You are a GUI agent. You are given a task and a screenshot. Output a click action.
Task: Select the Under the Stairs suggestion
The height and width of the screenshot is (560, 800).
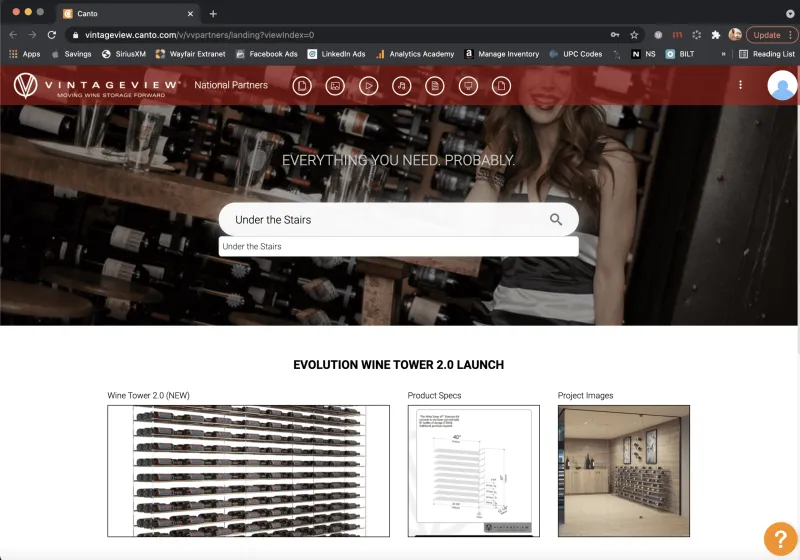pyautogui.click(x=398, y=246)
